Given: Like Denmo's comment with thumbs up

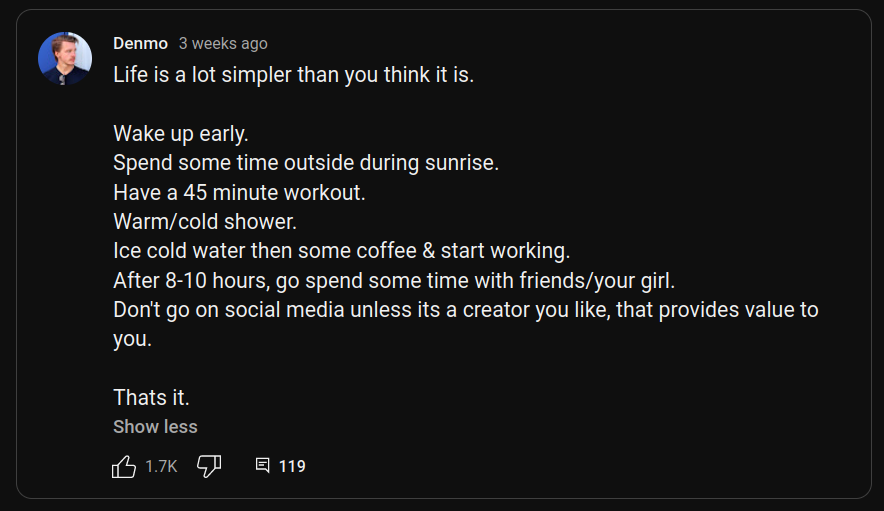Looking at the screenshot, I should coord(124,466).
